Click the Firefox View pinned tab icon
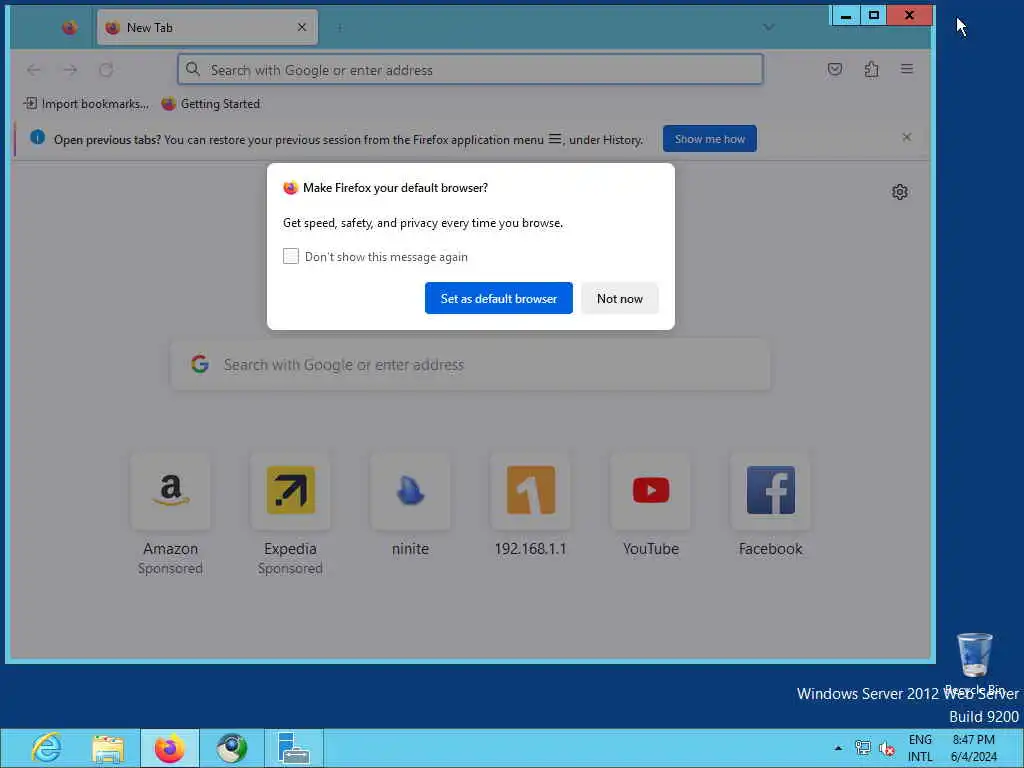 coord(69,27)
